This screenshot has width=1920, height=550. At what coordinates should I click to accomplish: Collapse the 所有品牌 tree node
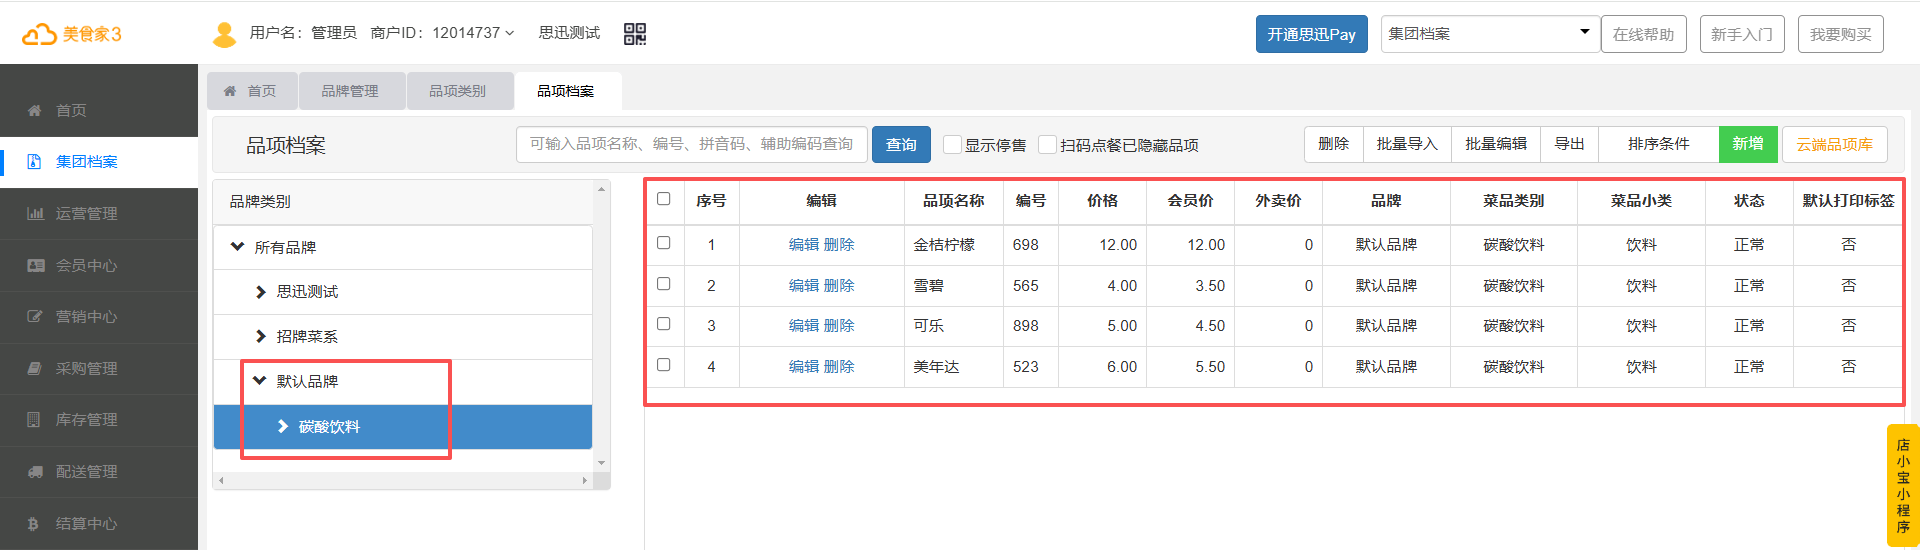click(238, 247)
